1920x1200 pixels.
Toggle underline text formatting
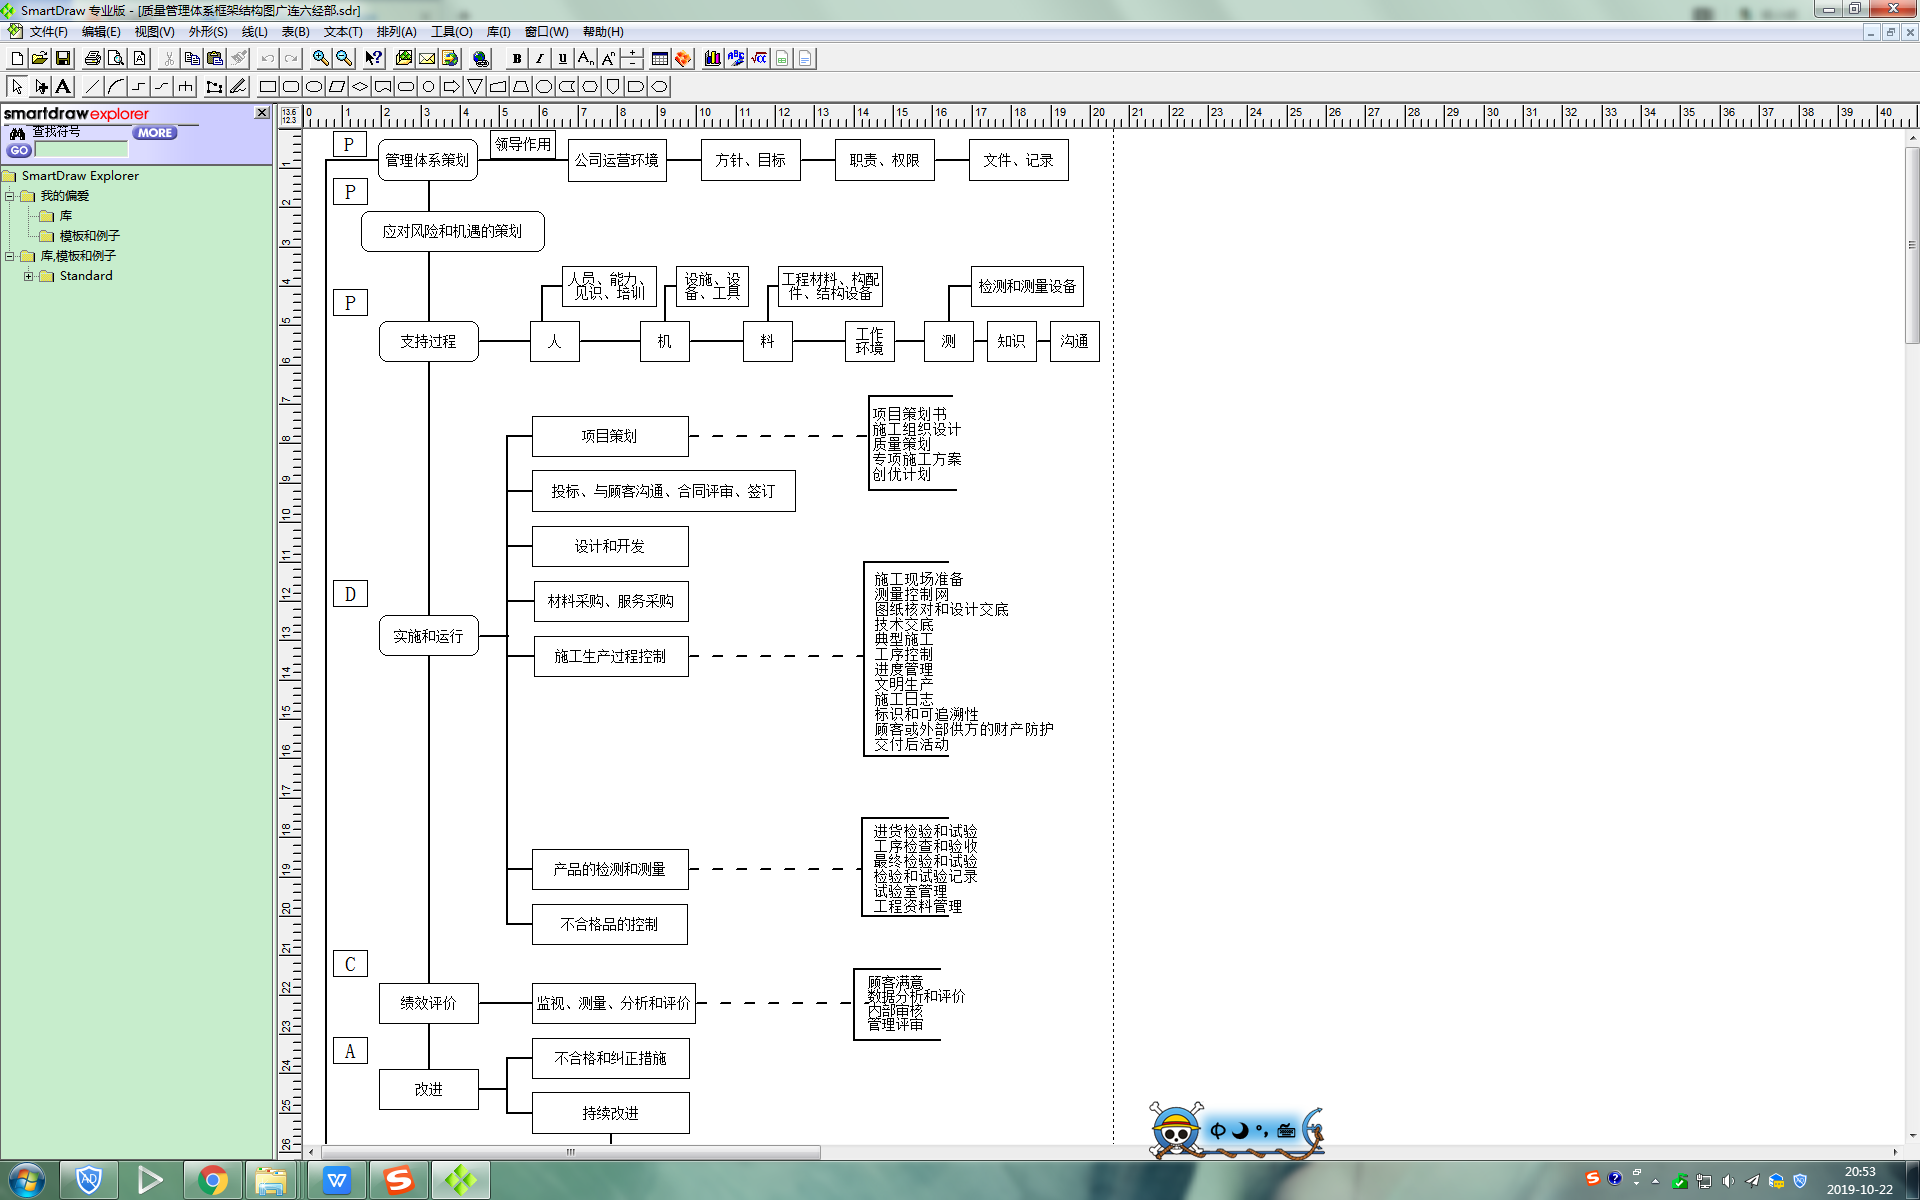point(563,59)
